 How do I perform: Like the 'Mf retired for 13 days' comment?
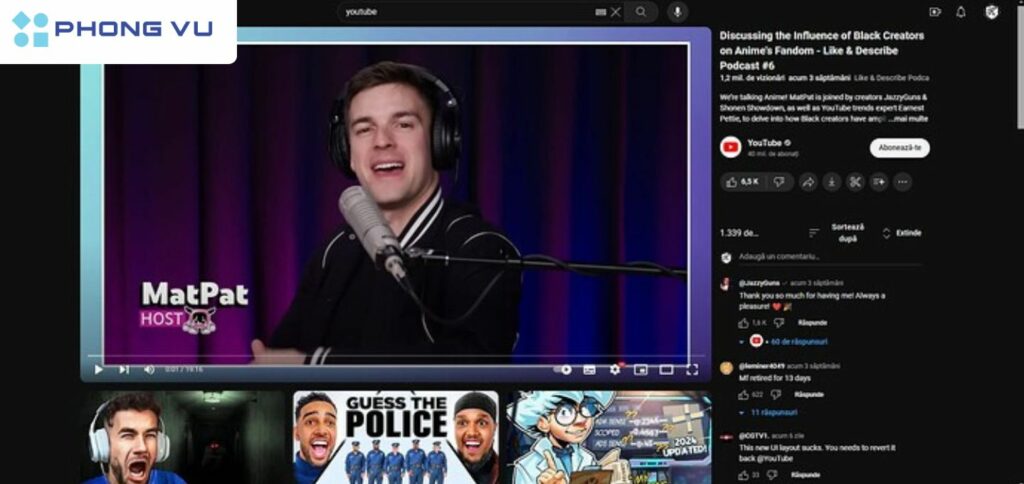coord(743,395)
